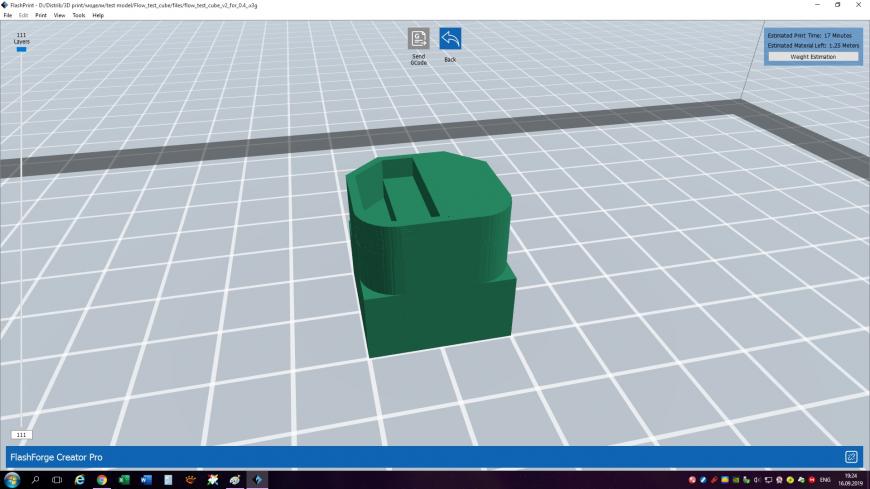
Task: Open the Print menu
Action: pyautogui.click(x=41, y=16)
